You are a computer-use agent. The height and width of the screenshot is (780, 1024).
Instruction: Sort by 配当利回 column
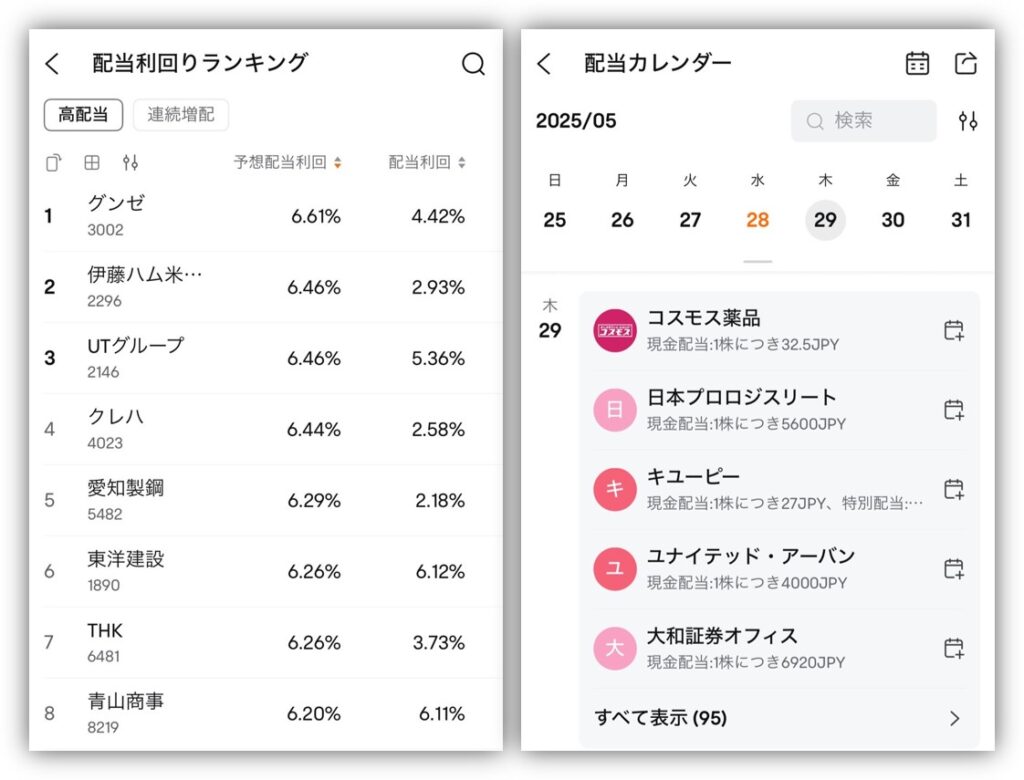pos(427,162)
